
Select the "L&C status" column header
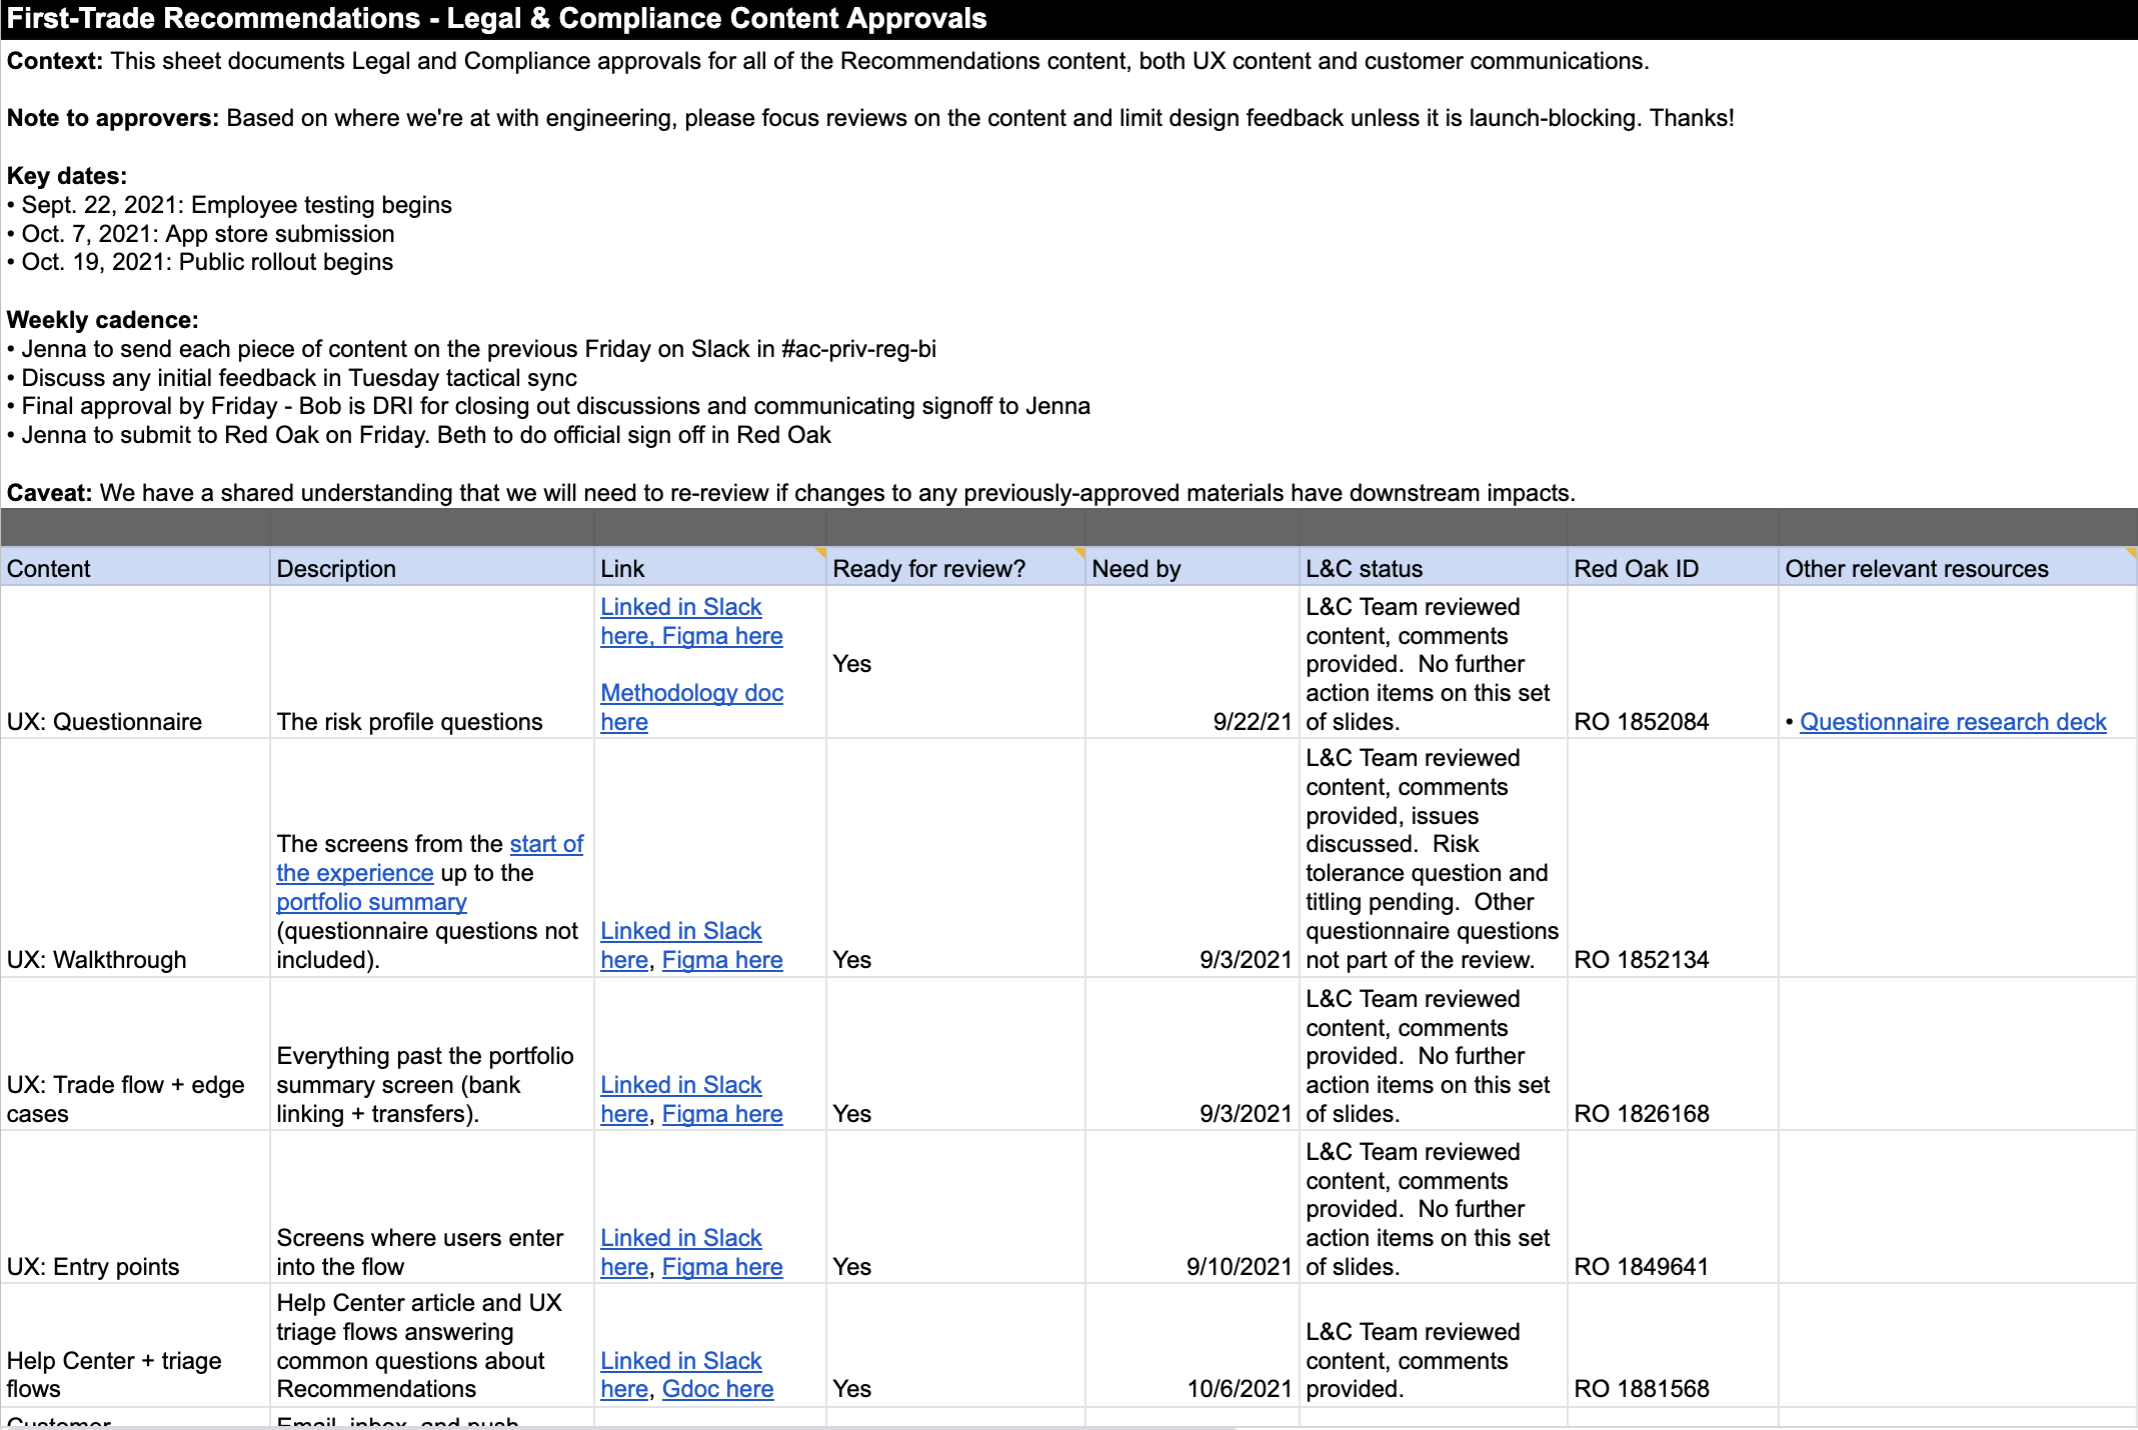coord(1364,568)
